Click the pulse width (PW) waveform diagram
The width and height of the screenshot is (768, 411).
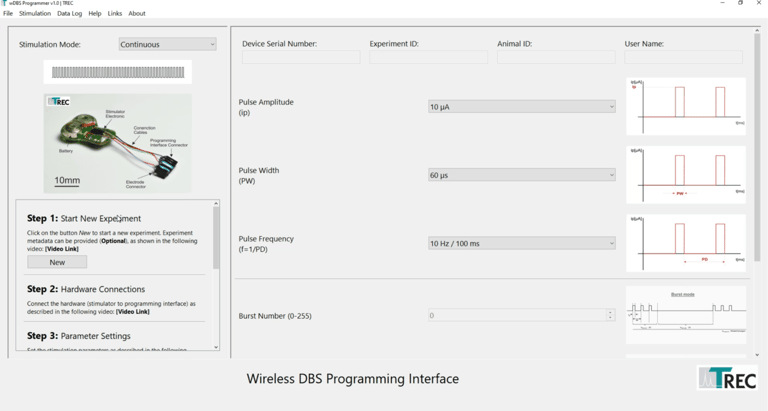click(x=686, y=174)
